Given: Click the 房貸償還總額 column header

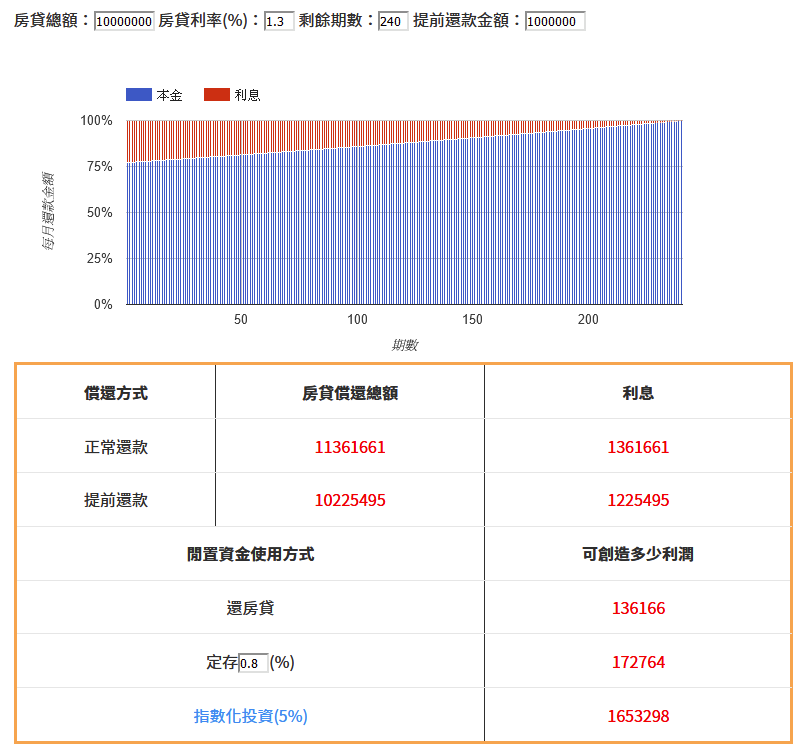Looking at the screenshot, I should (x=350, y=393).
